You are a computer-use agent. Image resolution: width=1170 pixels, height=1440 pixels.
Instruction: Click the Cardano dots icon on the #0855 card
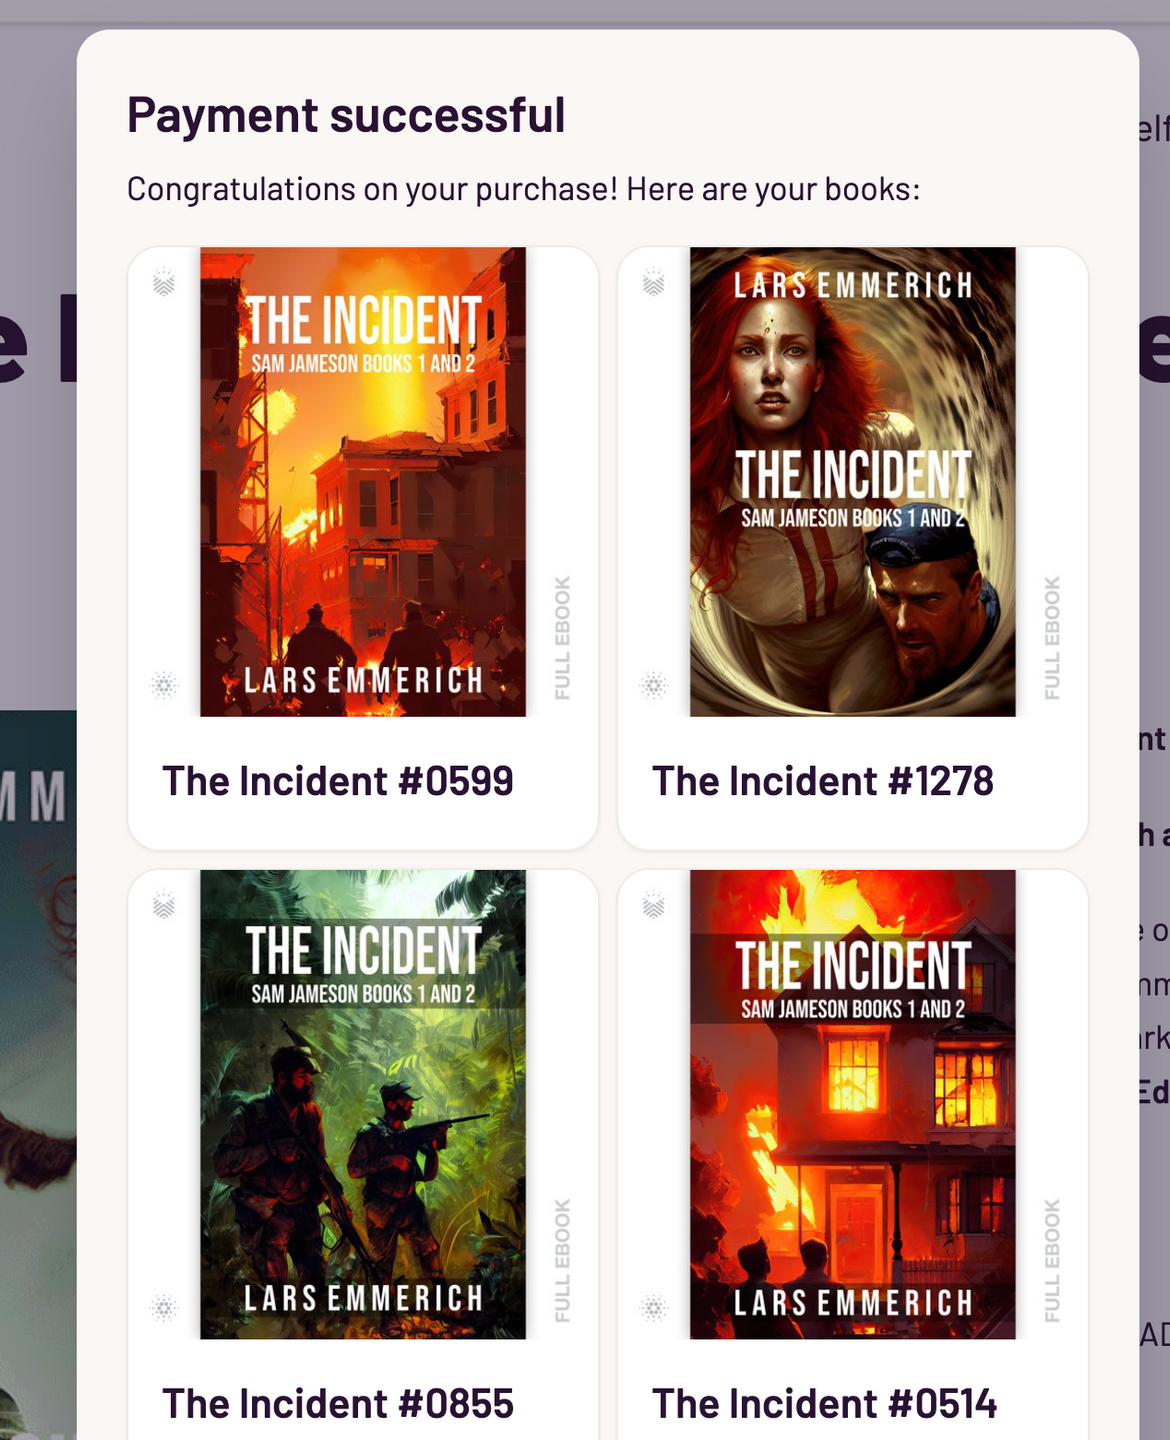(164, 1307)
